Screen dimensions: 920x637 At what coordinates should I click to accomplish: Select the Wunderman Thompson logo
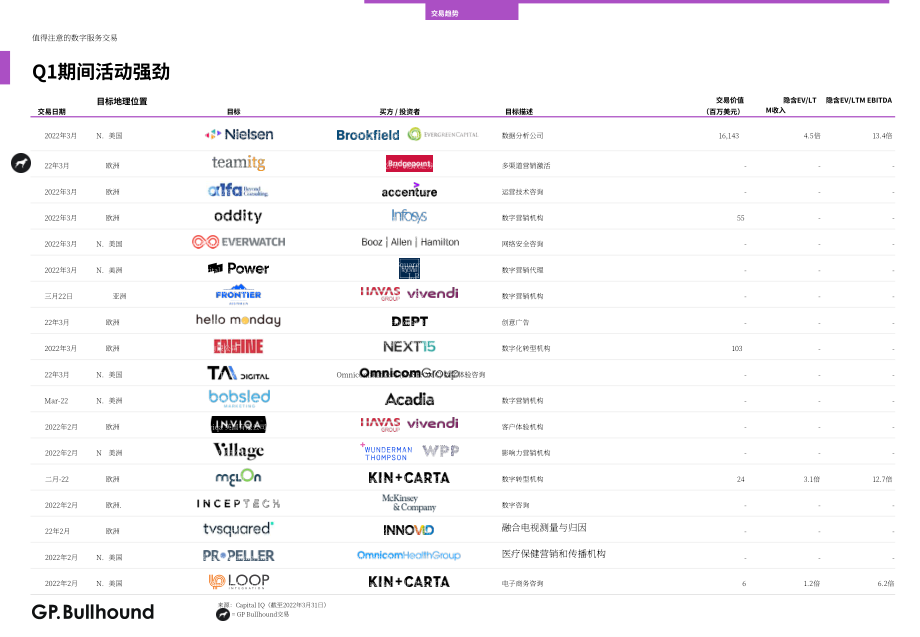tap(387, 452)
